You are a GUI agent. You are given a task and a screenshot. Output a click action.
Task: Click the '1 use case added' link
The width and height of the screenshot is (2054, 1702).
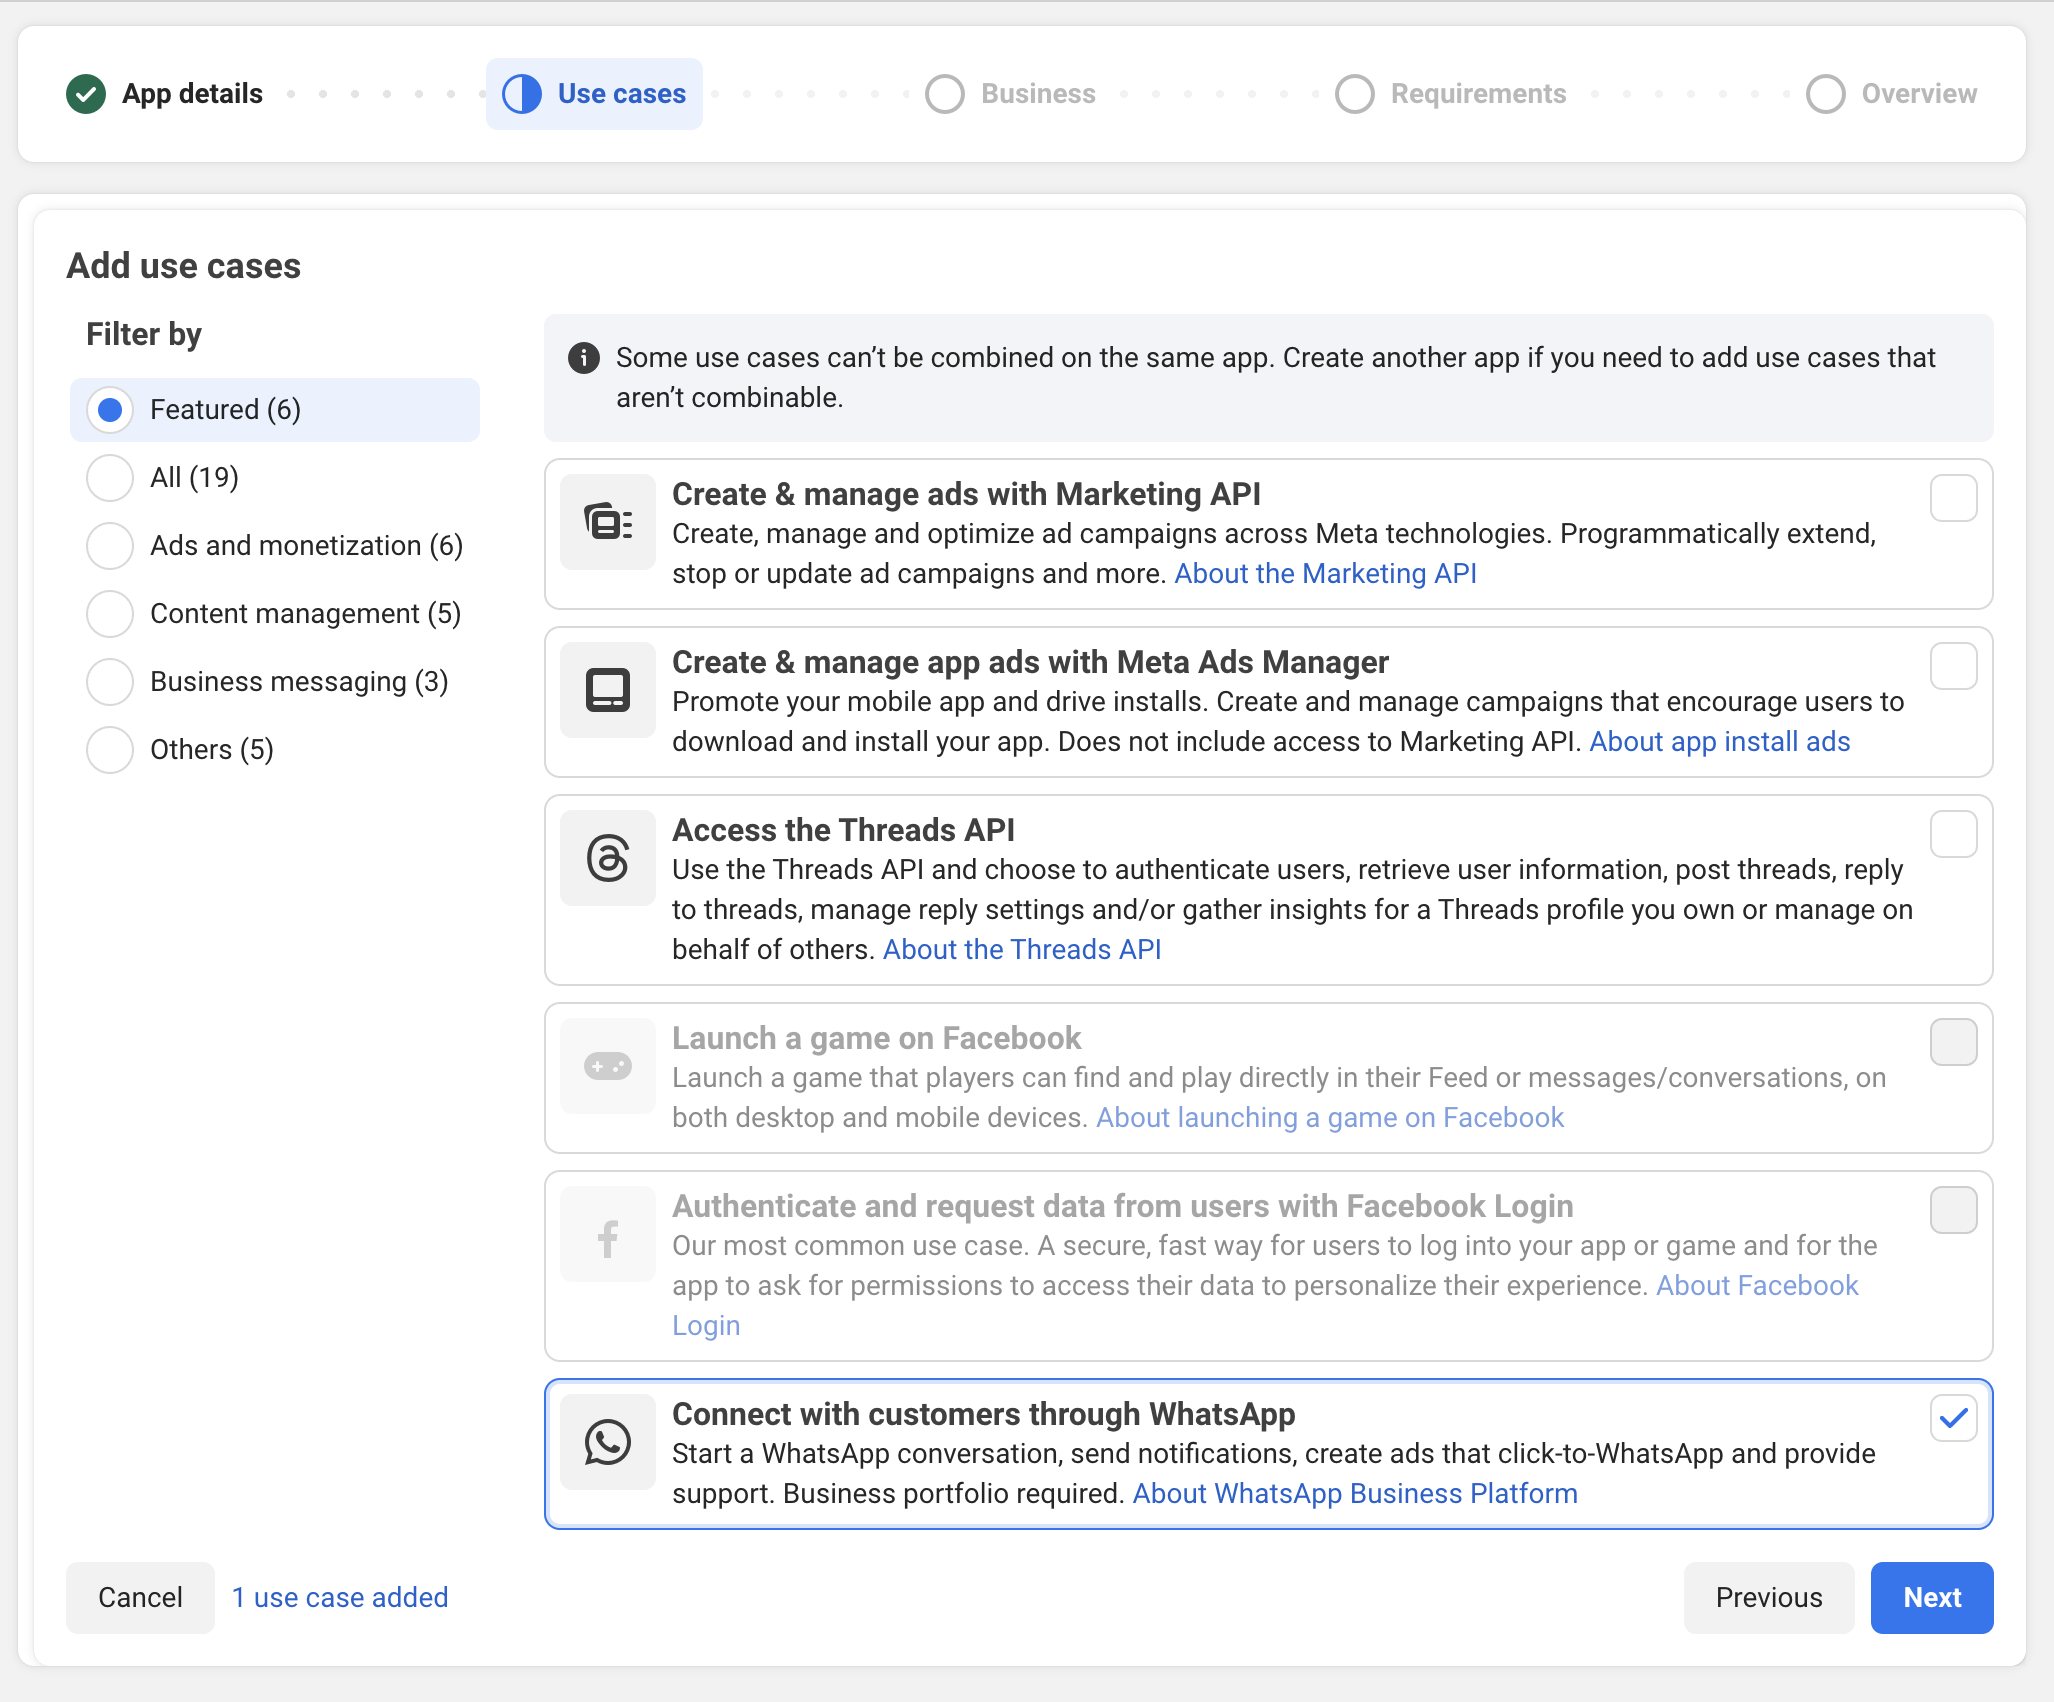coord(340,1598)
